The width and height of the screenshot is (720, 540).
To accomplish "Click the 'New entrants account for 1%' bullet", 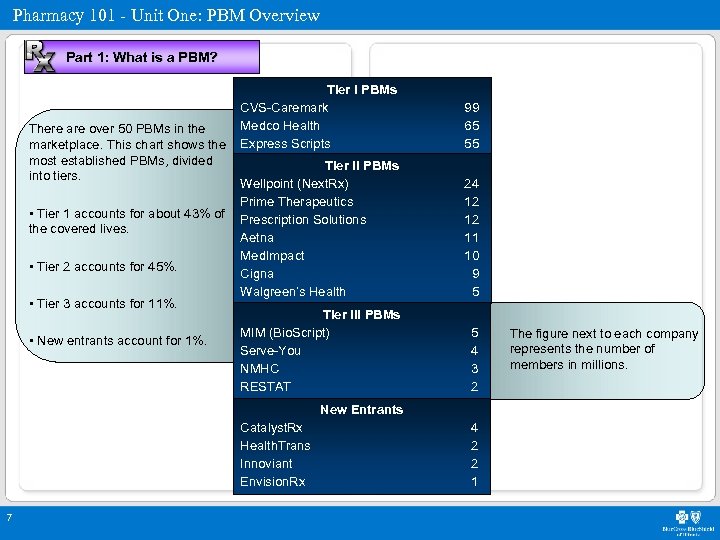I will click(x=118, y=341).
